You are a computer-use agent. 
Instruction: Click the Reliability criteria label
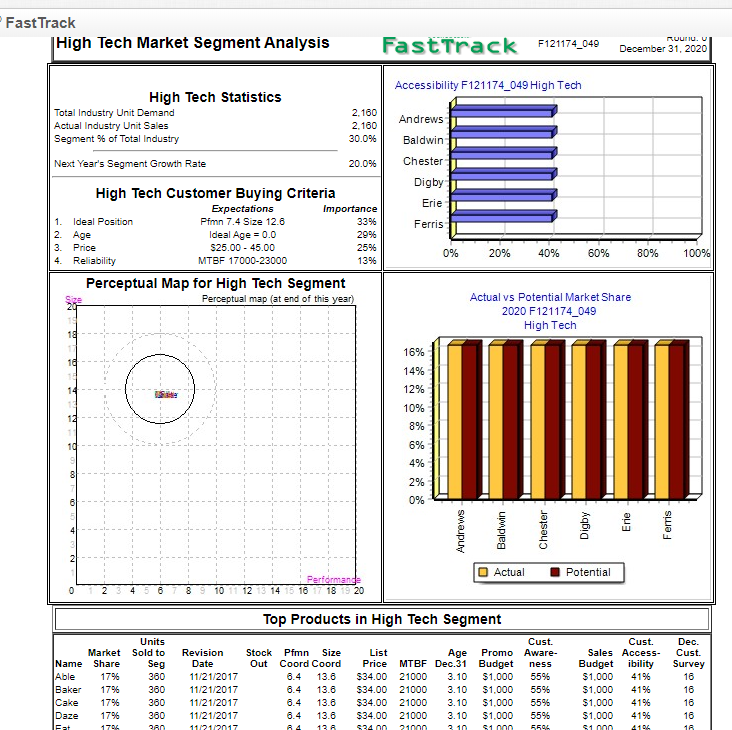tap(94, 261)
